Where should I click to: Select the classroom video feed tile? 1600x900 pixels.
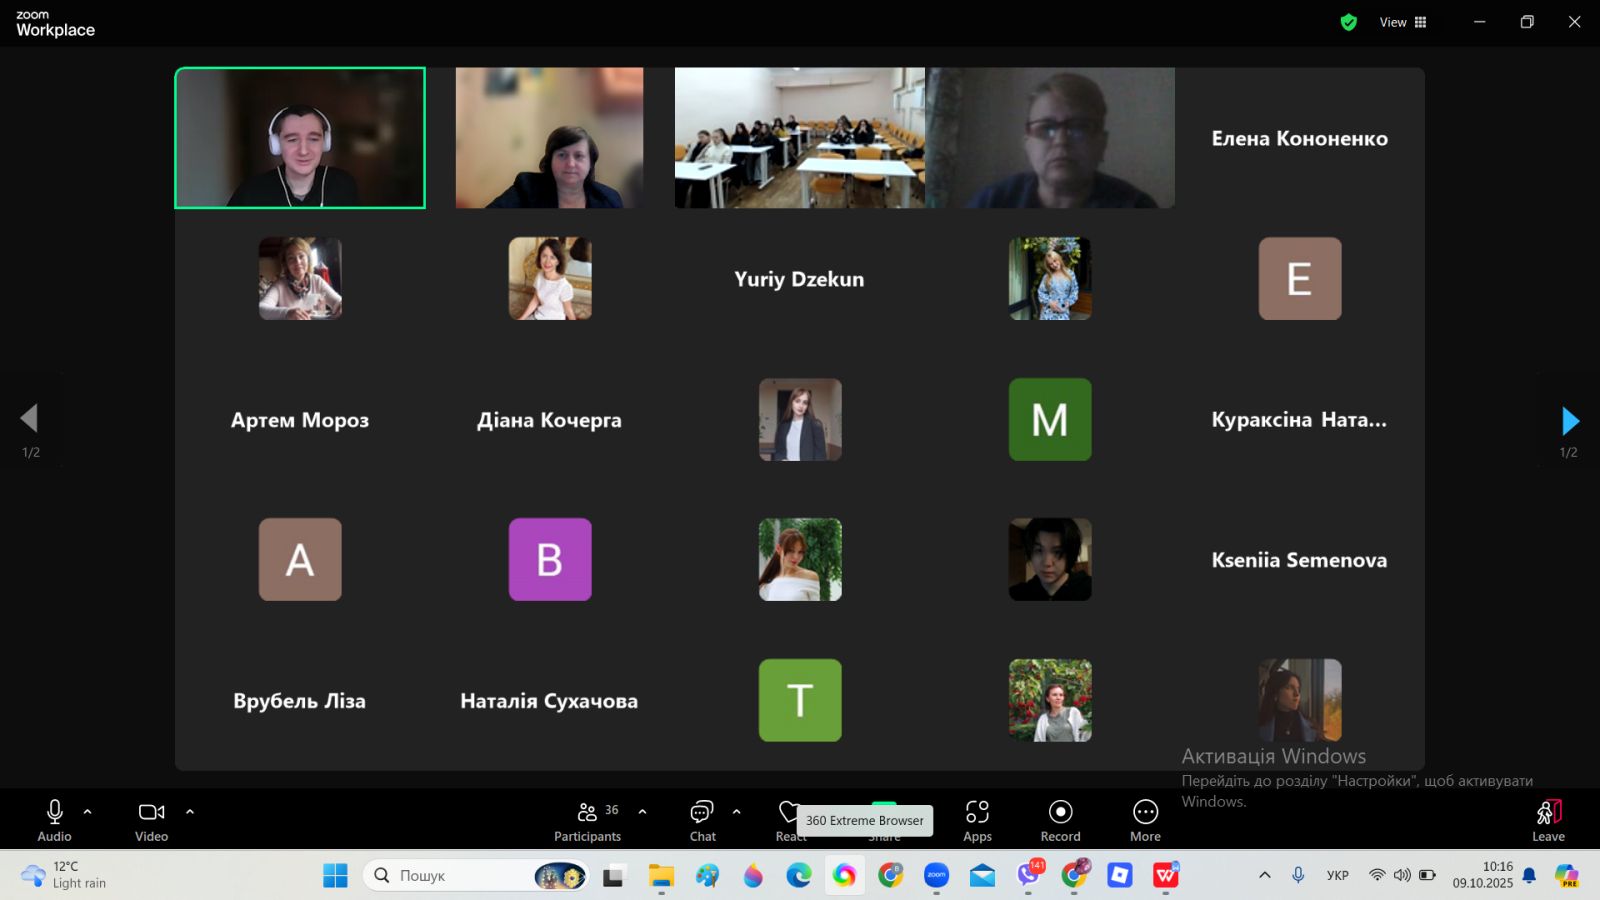[x=799, y=138]
